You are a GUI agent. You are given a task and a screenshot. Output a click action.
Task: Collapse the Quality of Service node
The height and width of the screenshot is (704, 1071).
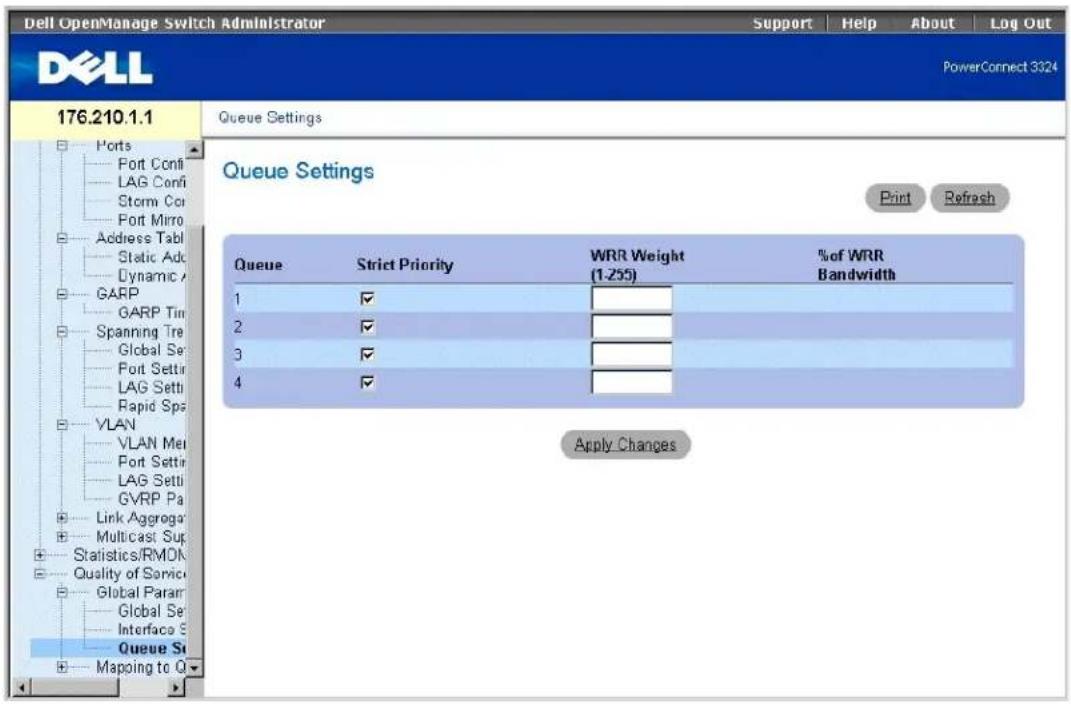click(x=40, y=574)
